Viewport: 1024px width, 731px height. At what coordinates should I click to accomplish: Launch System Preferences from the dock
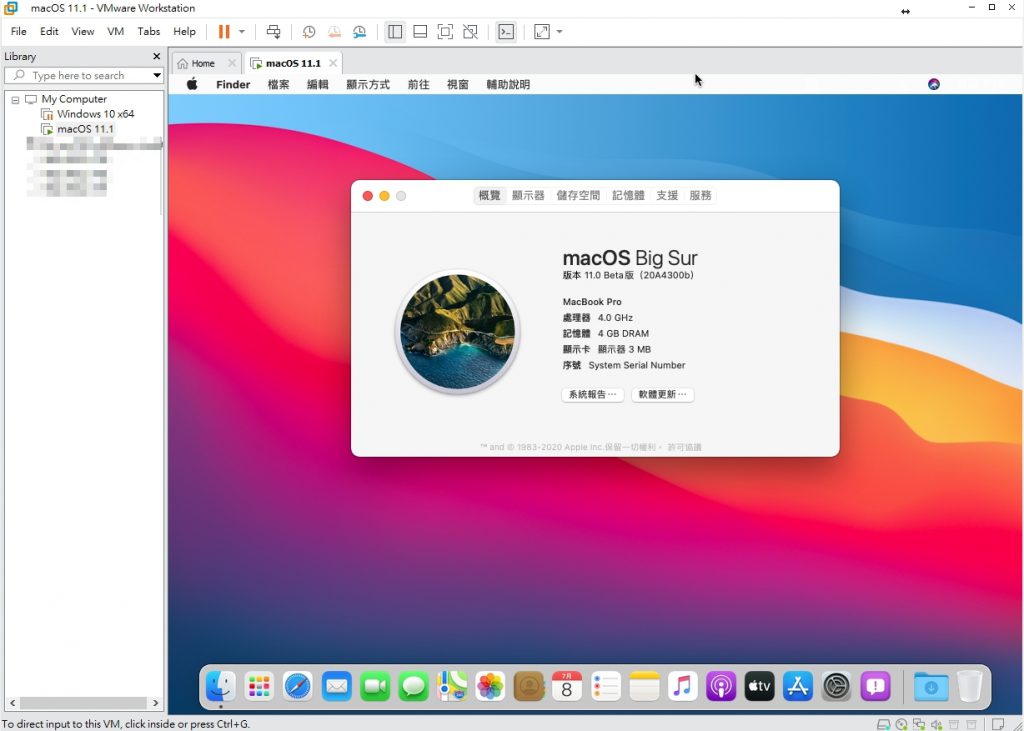coord(836,686)
